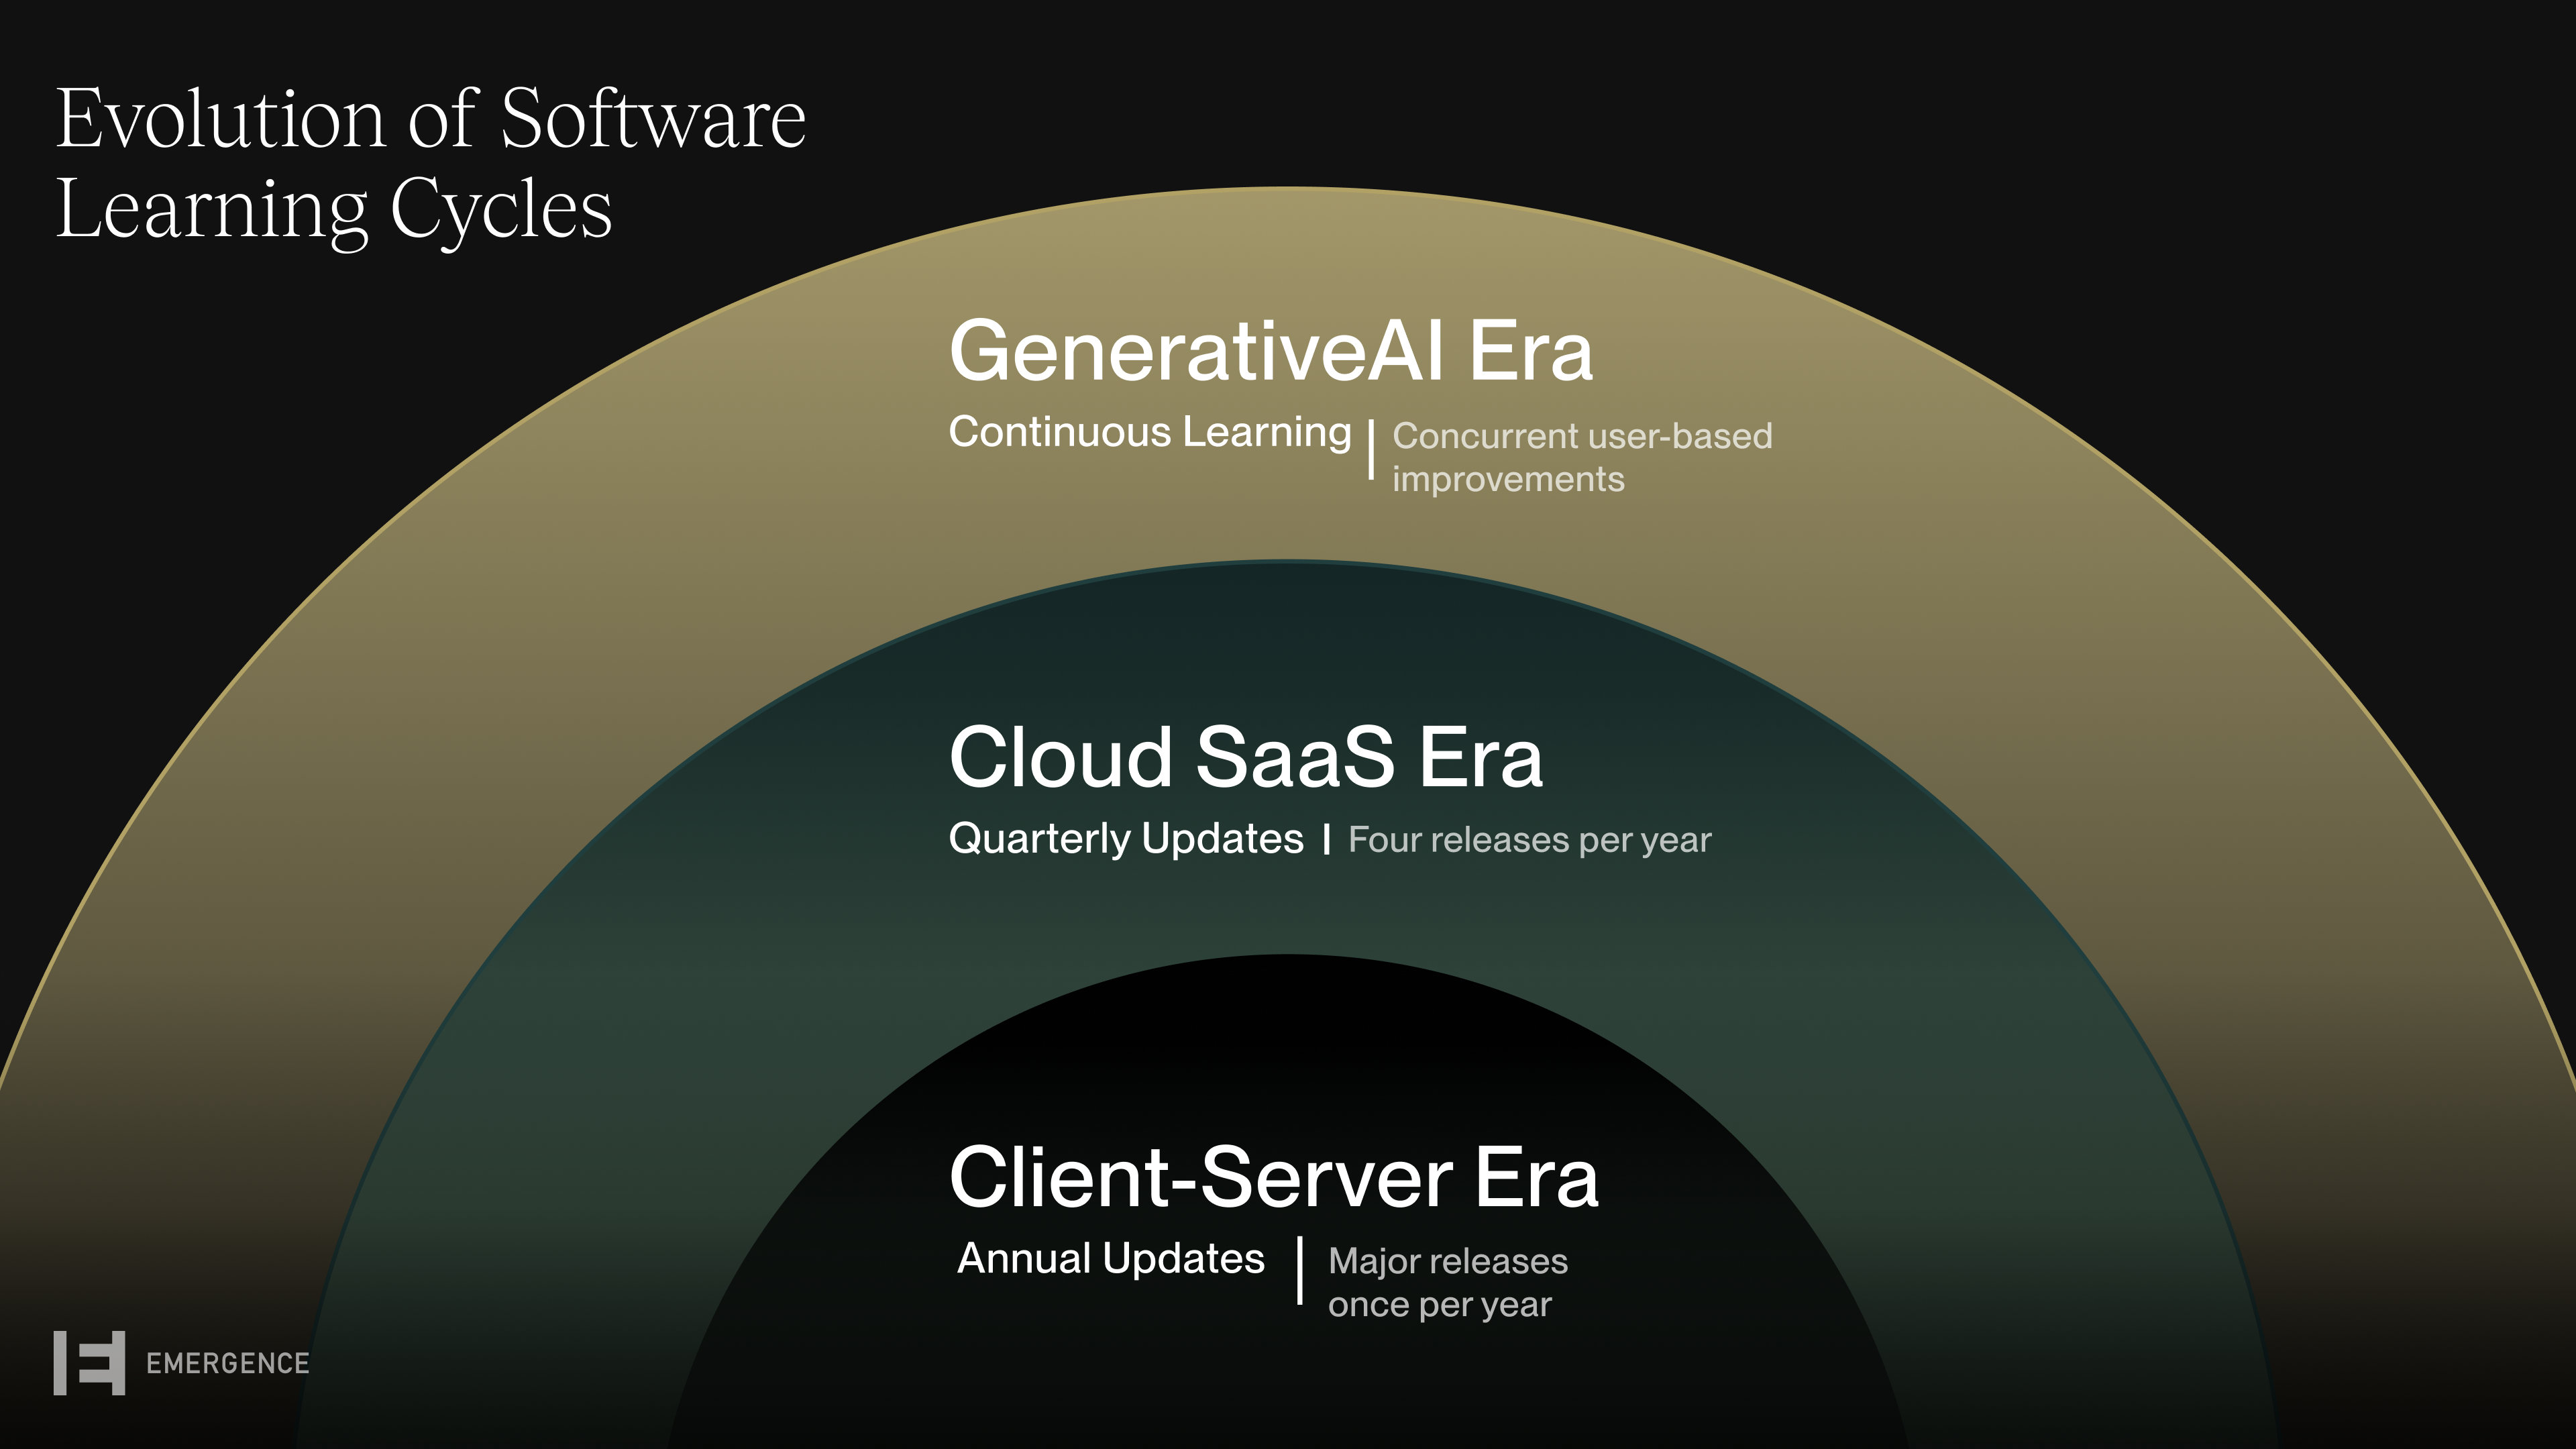Click the EMERGENCE wordmark text
Screen dimensions: 2576x1449
click(227, 1363)
